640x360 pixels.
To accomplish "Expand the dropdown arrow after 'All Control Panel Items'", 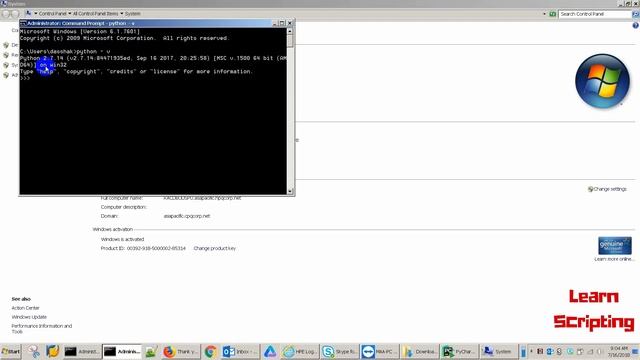I will 122,14.
